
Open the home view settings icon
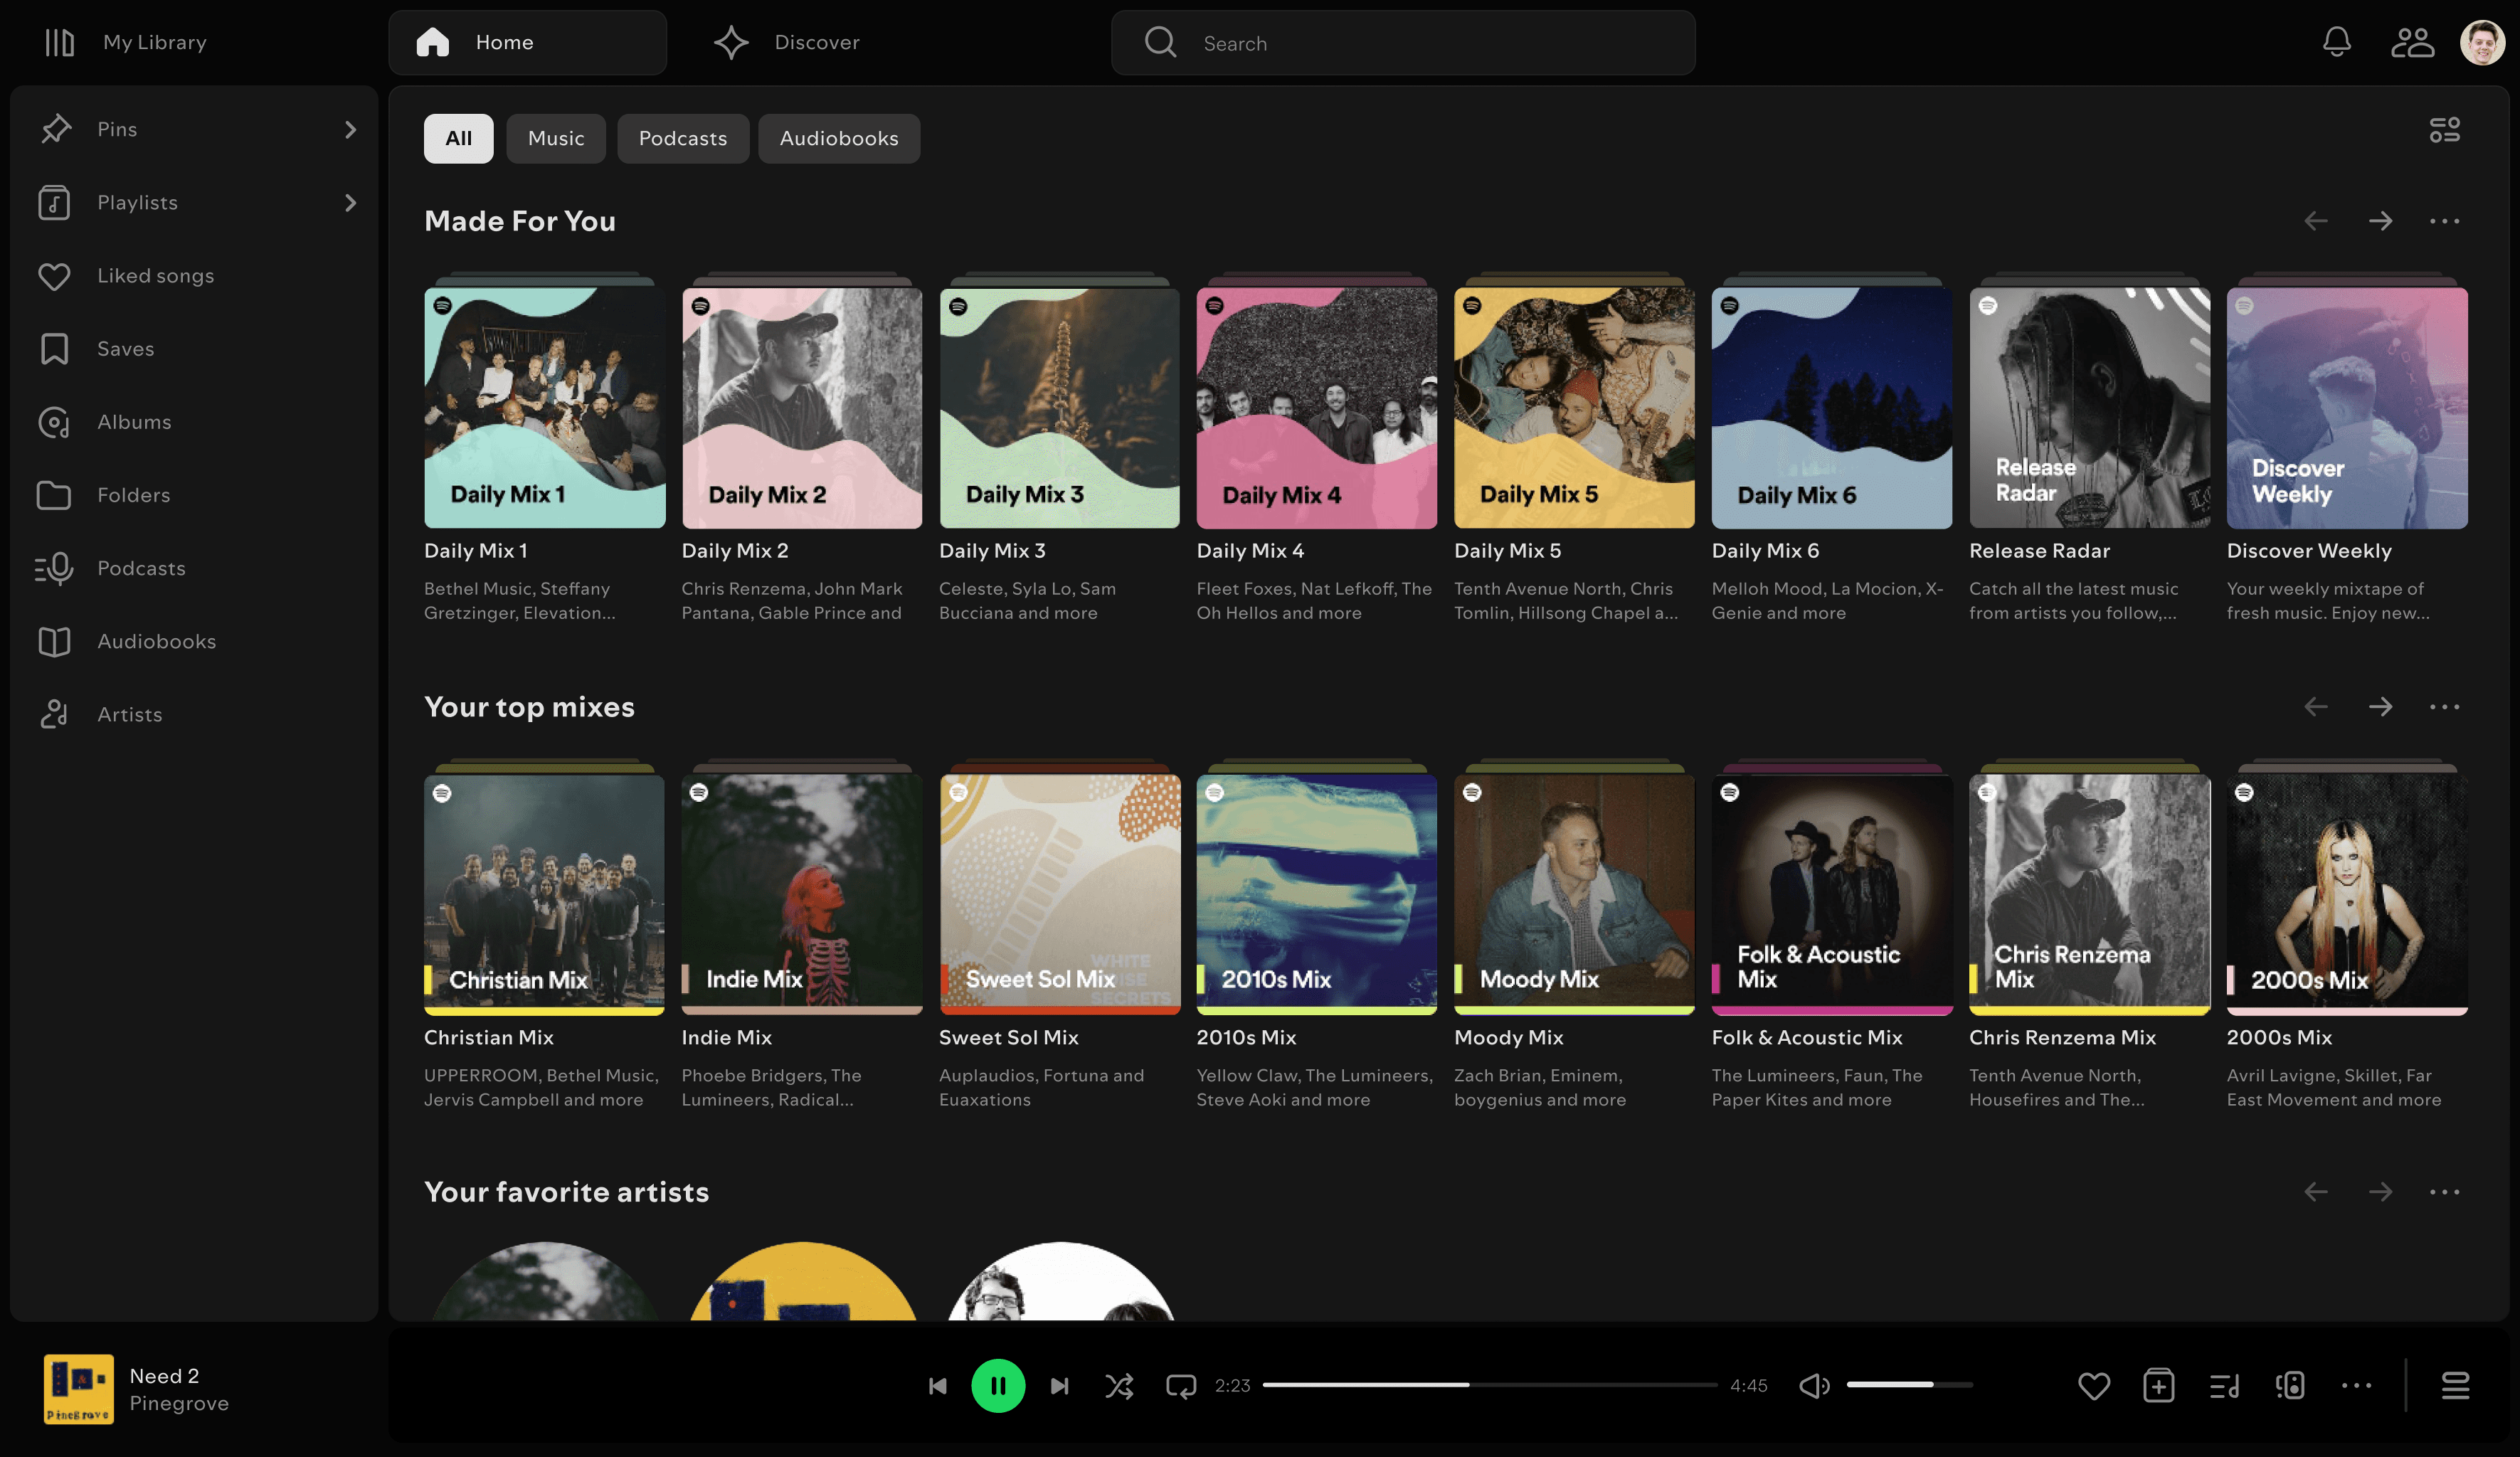click(2444, 130)
